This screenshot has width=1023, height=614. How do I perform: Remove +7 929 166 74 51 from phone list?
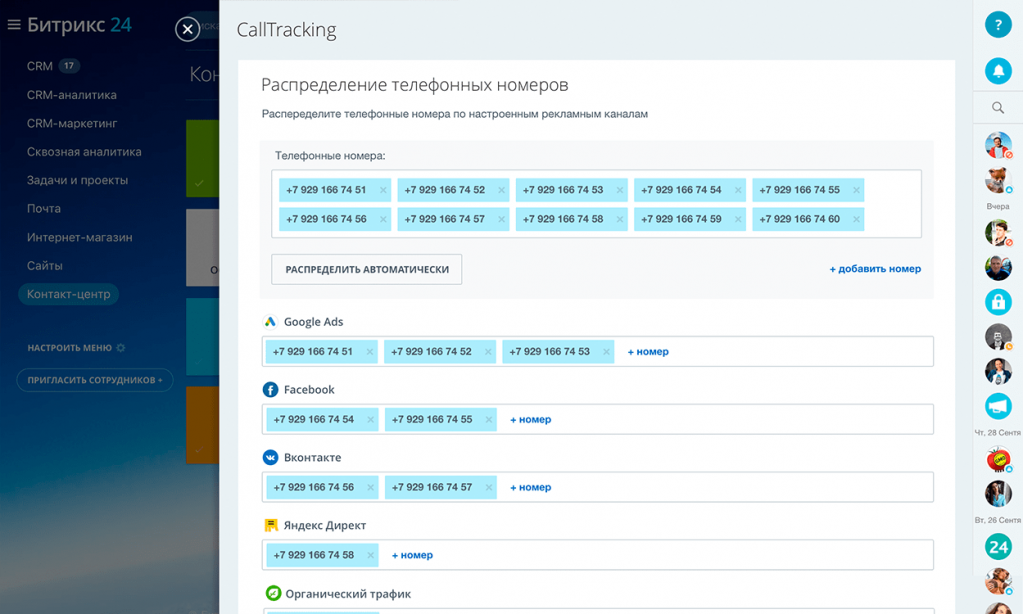[x=383, y=190]
